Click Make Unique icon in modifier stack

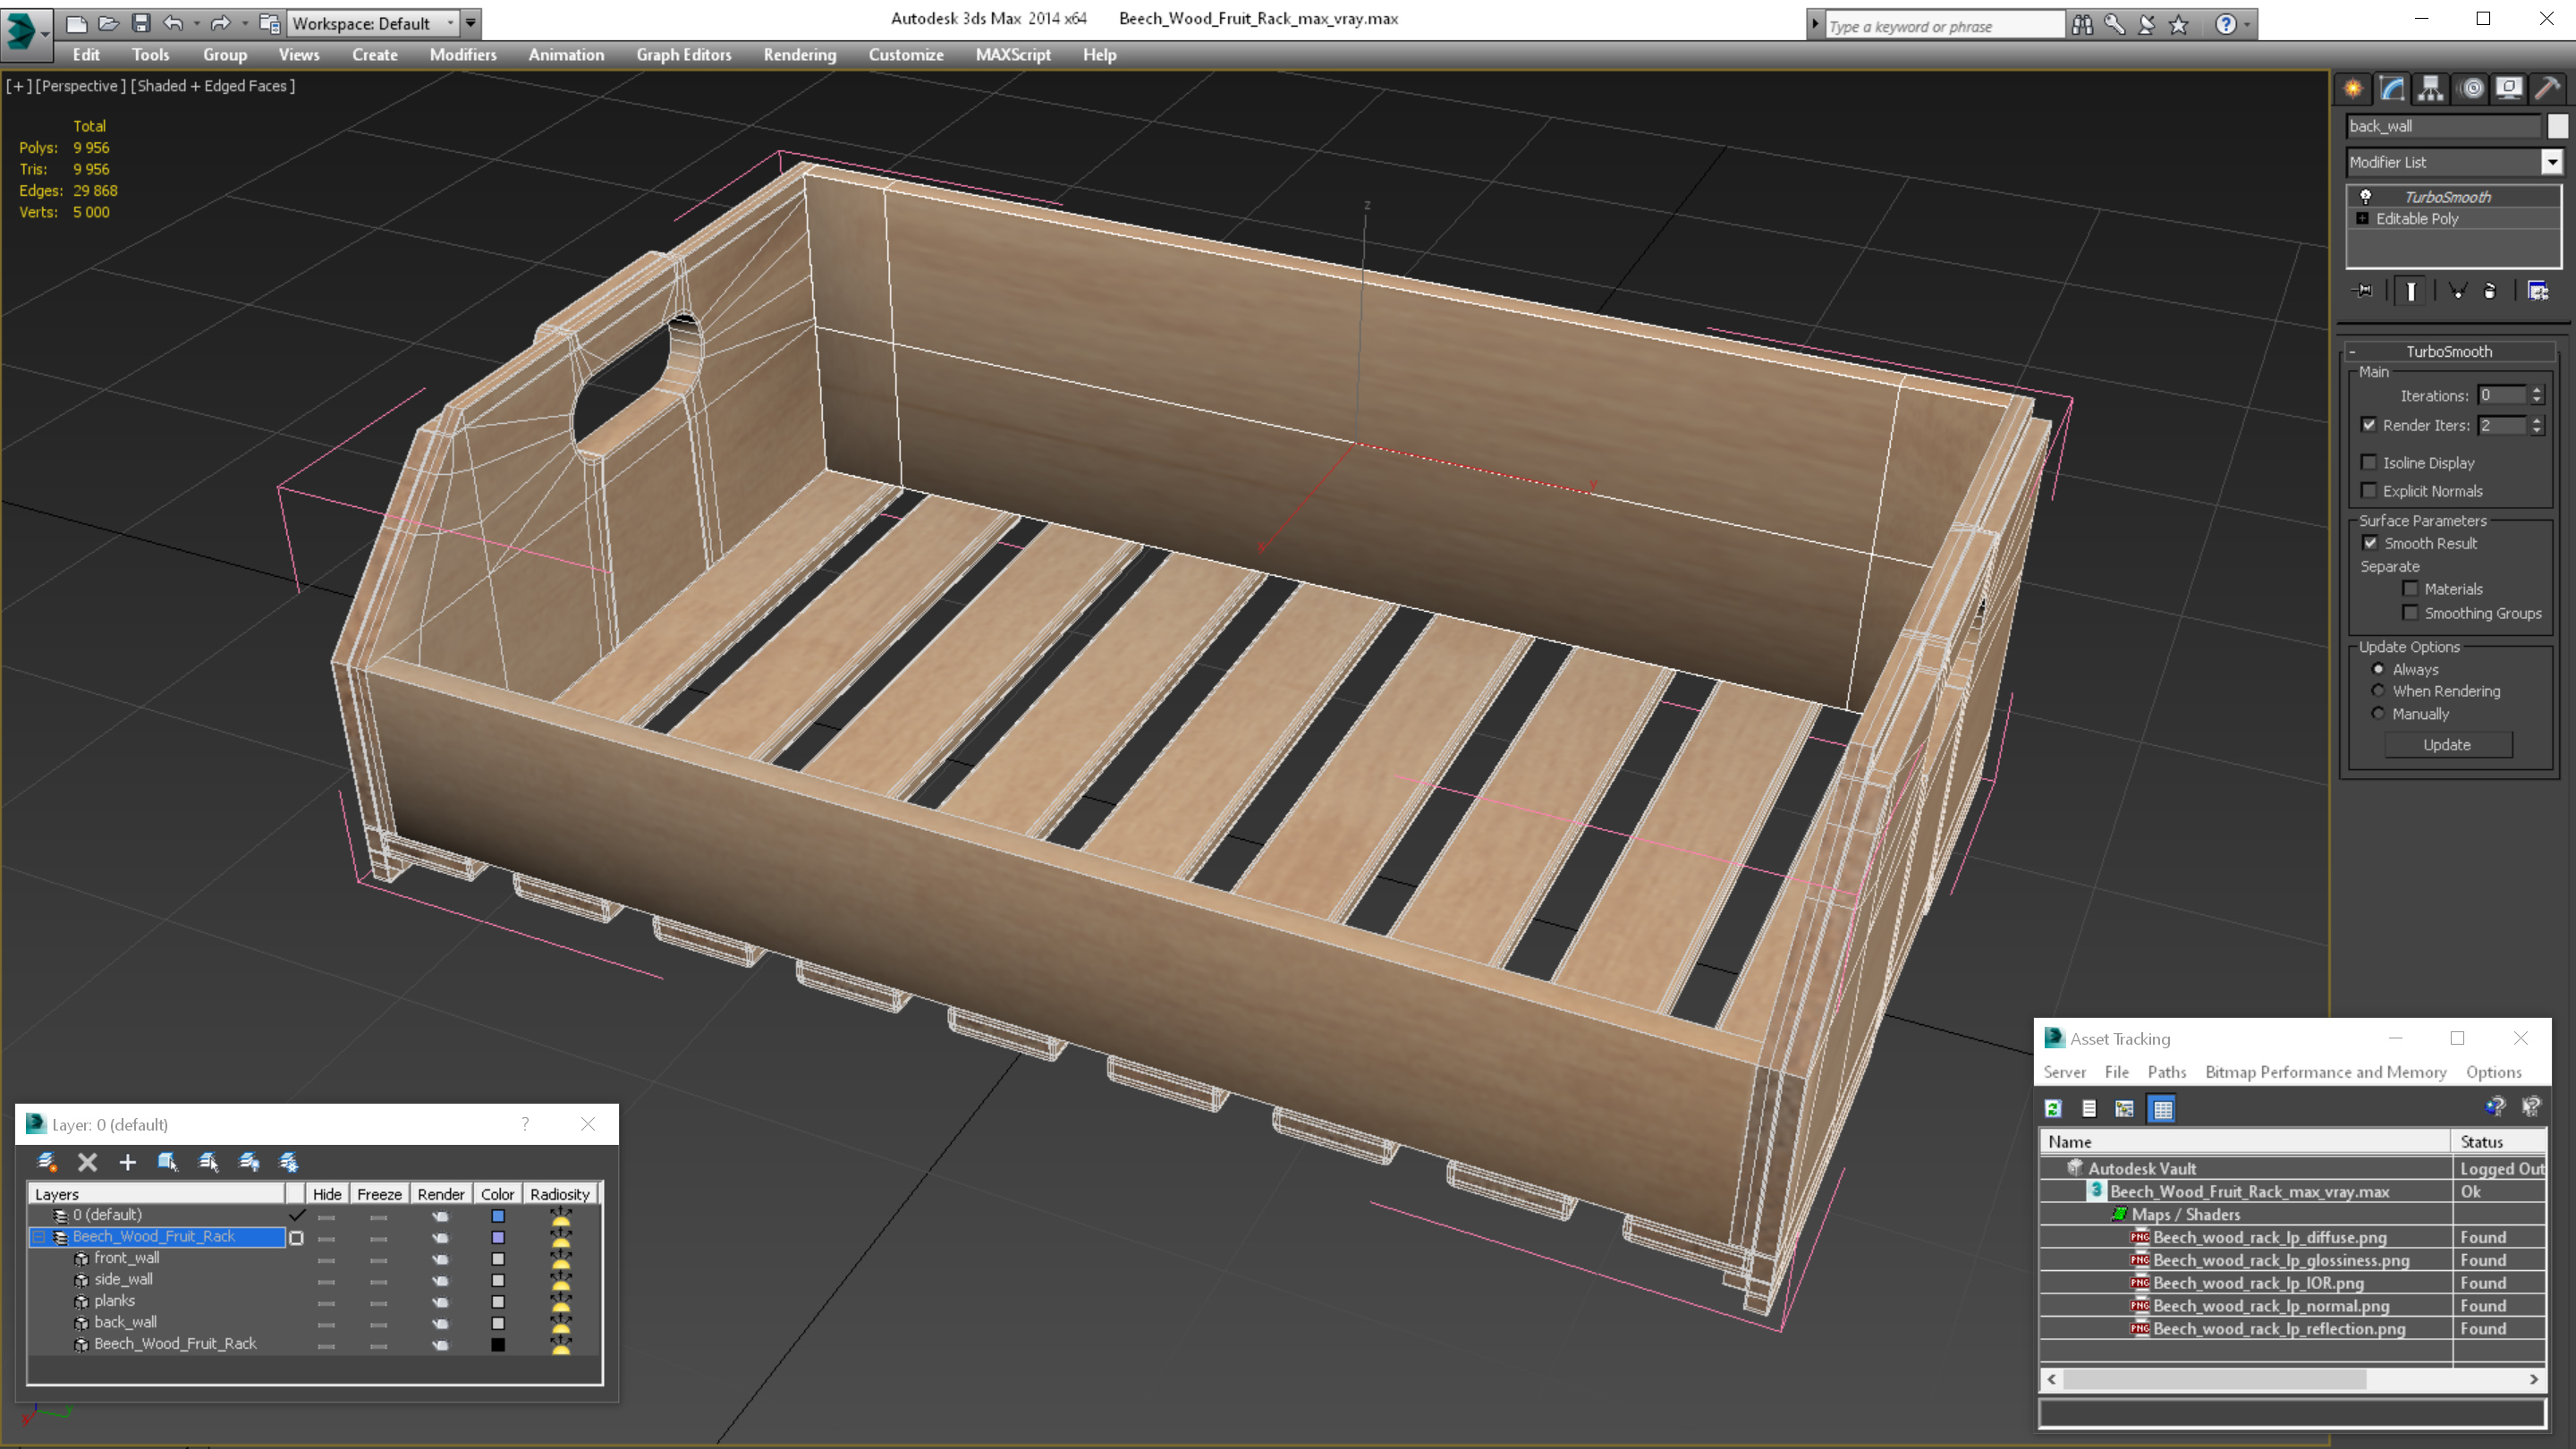pyautogui.click(x=2457, y=290)
